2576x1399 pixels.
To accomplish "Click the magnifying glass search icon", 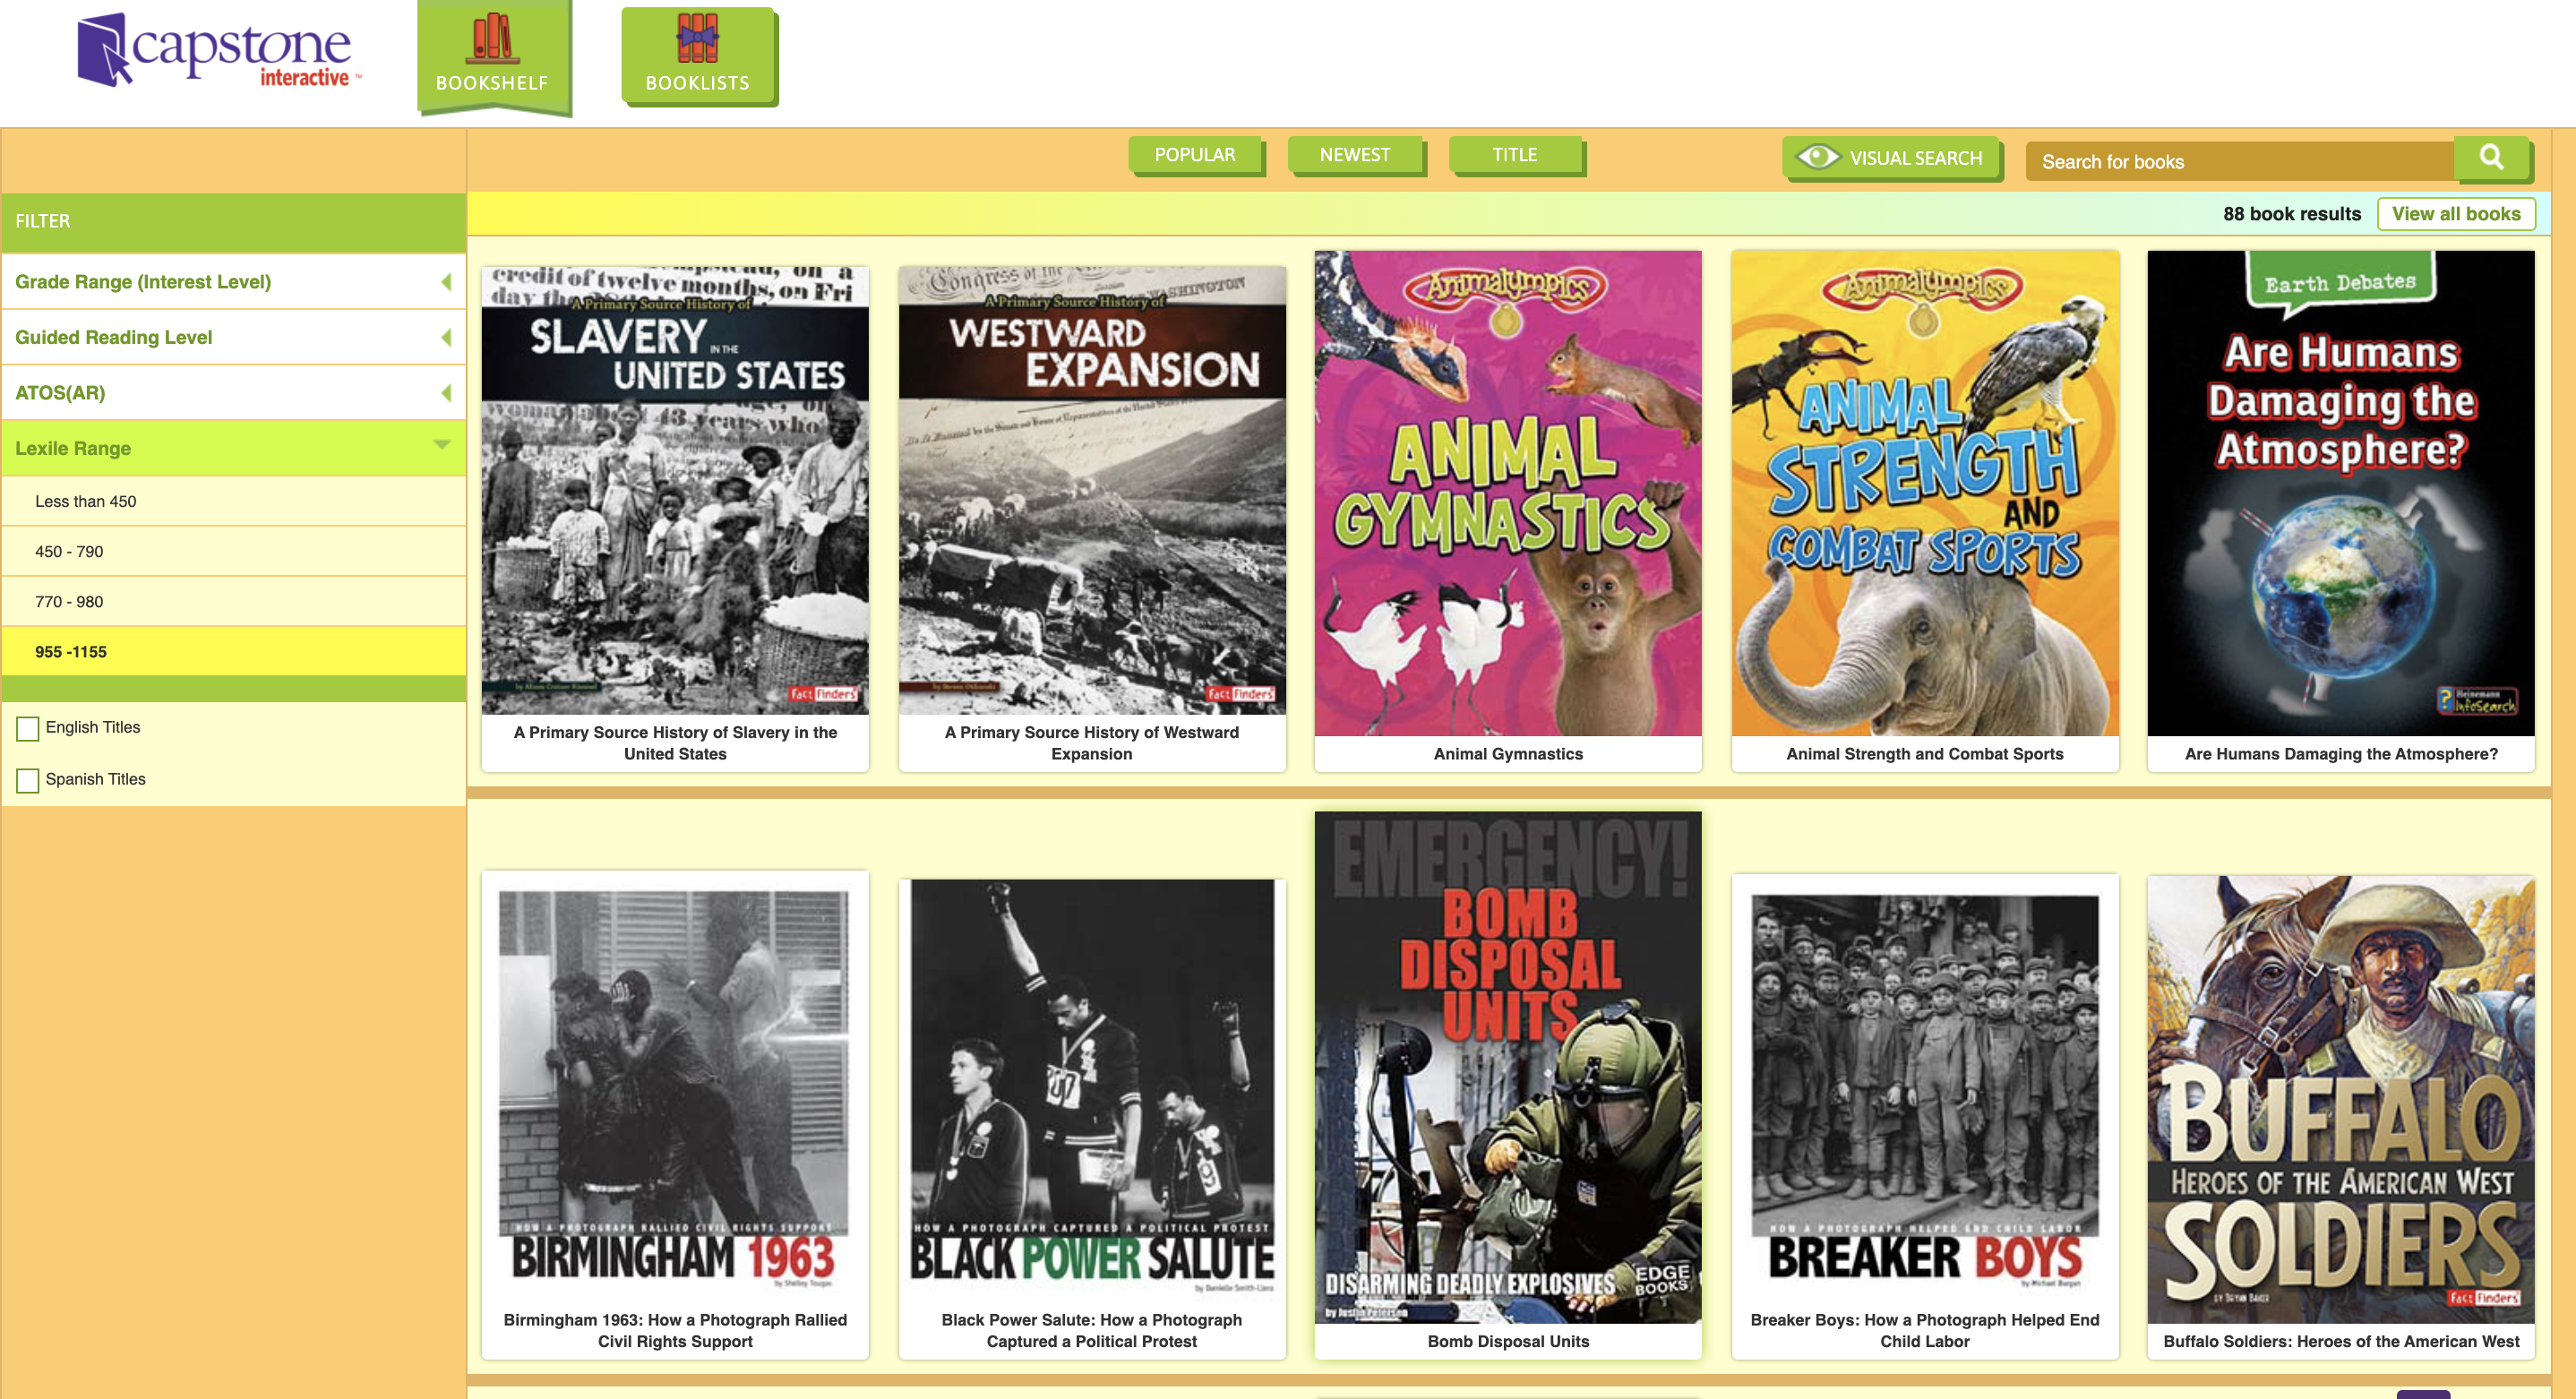I will (x=2491, y=158).
